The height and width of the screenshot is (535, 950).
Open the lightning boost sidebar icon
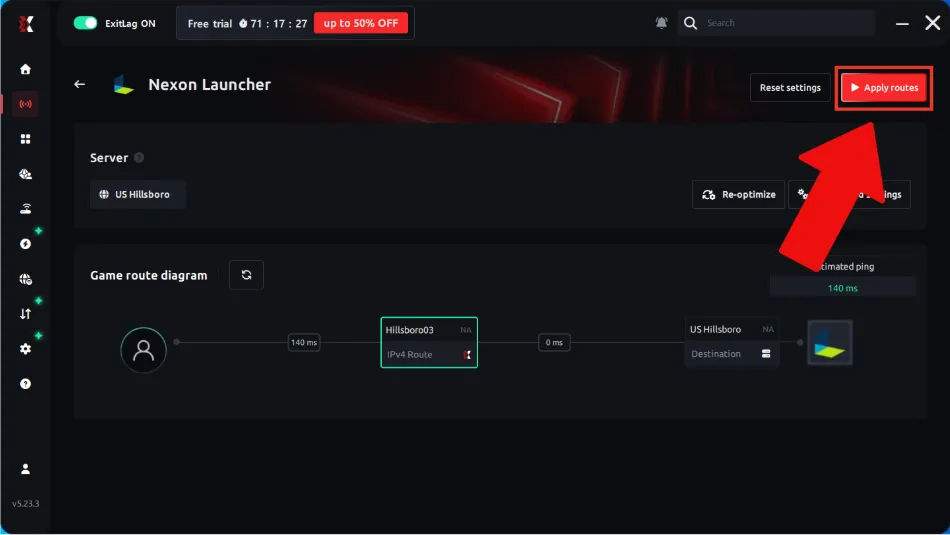pos(25,244)
